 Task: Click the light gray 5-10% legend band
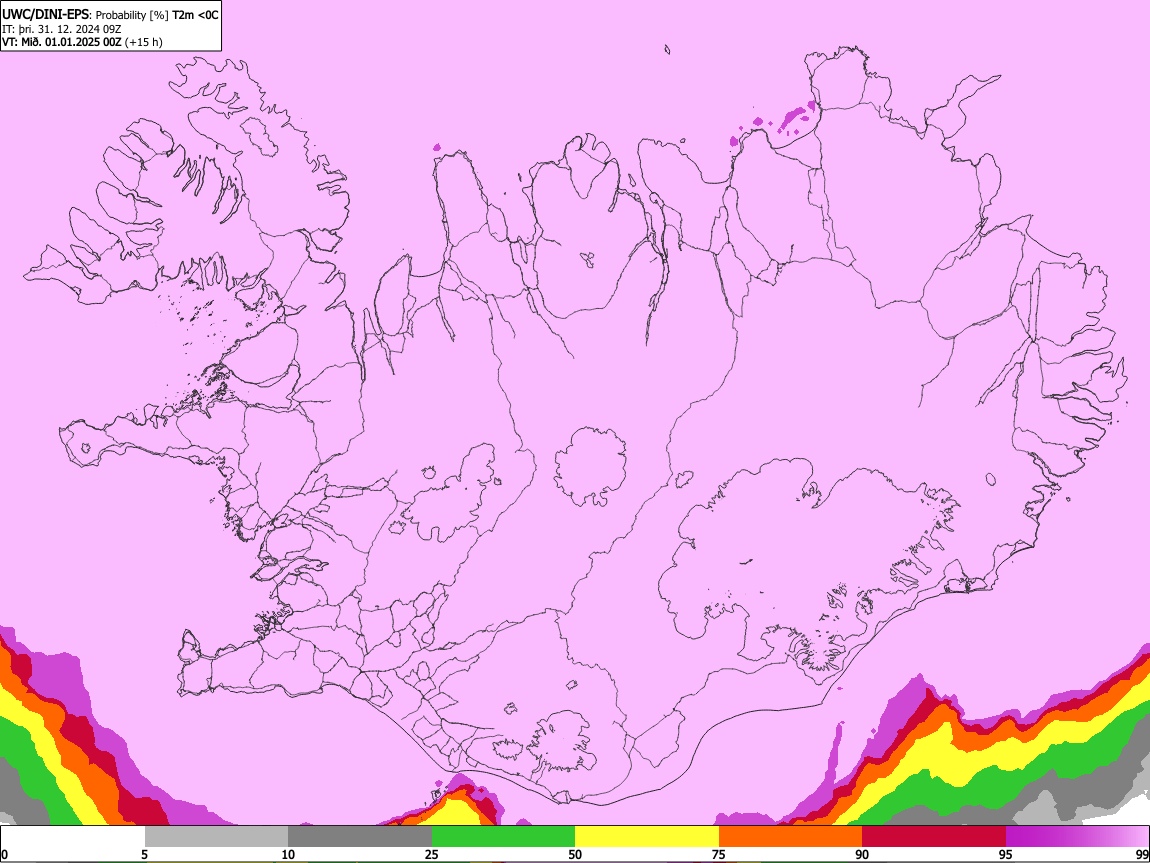tap(216, 836)
